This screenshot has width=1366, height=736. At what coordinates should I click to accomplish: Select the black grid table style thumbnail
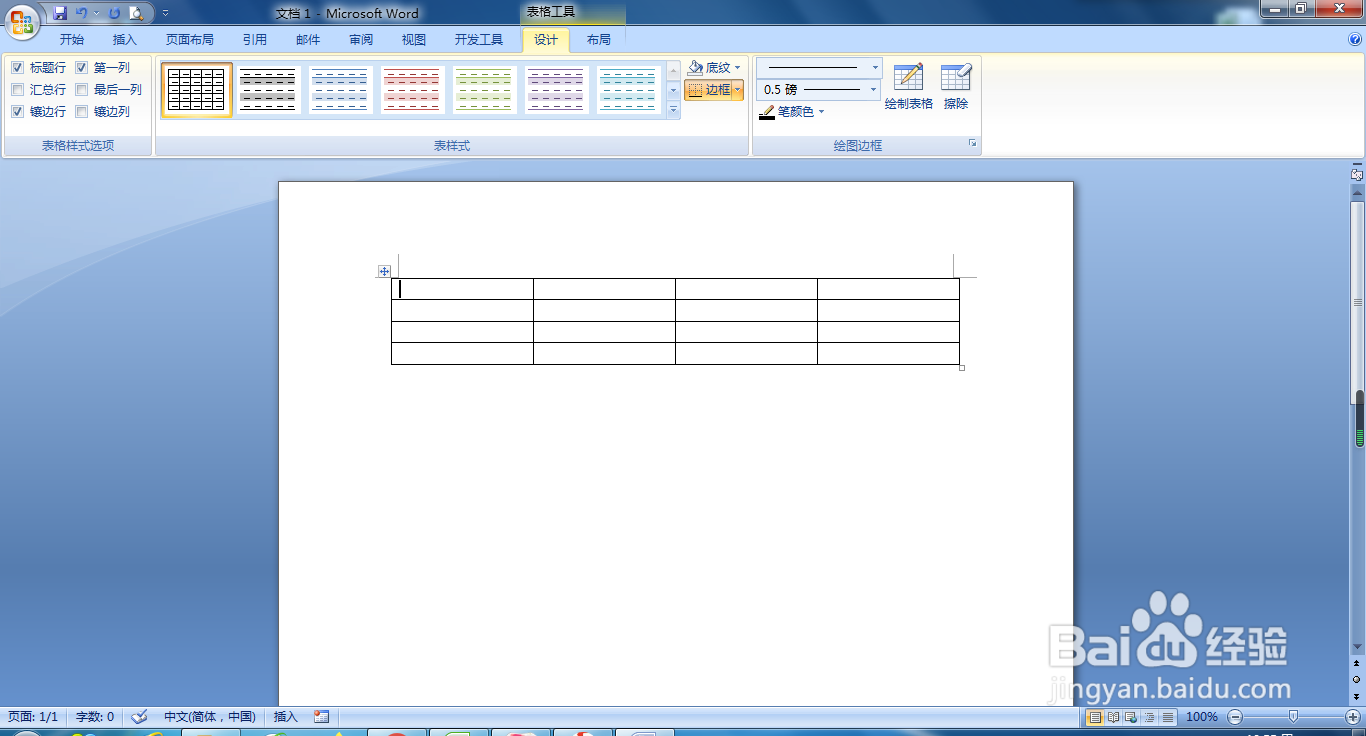pos(197,90)
